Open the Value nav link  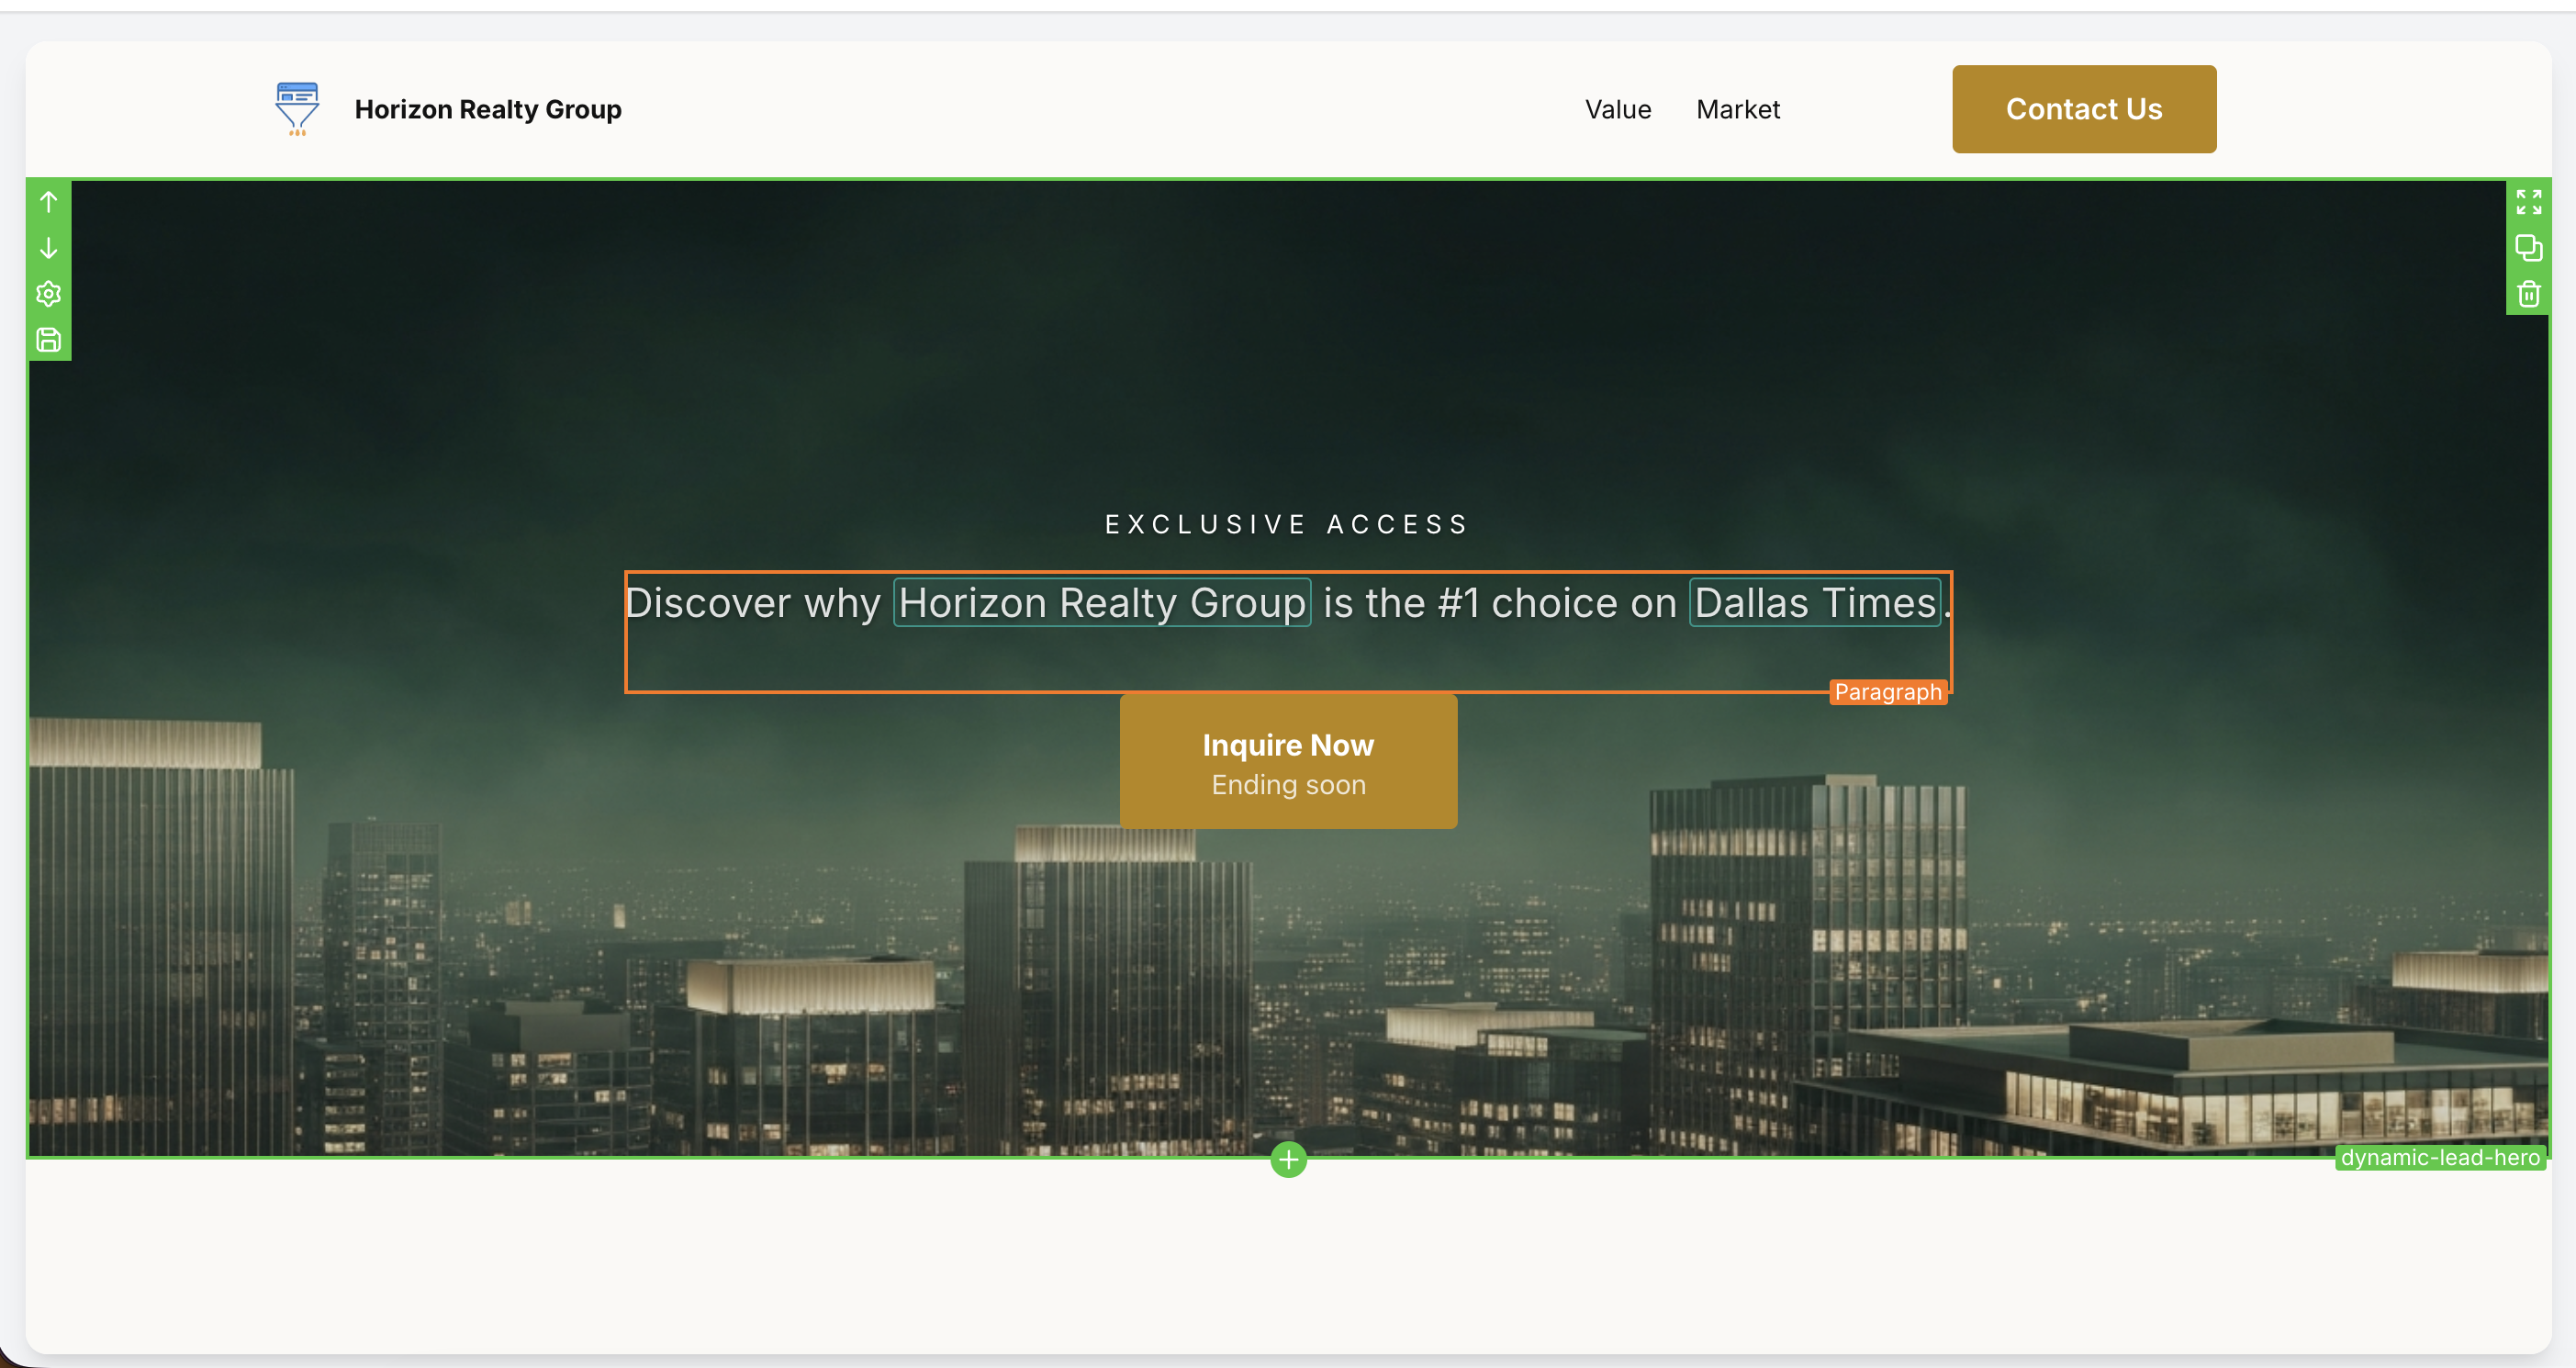[1618, 109]
